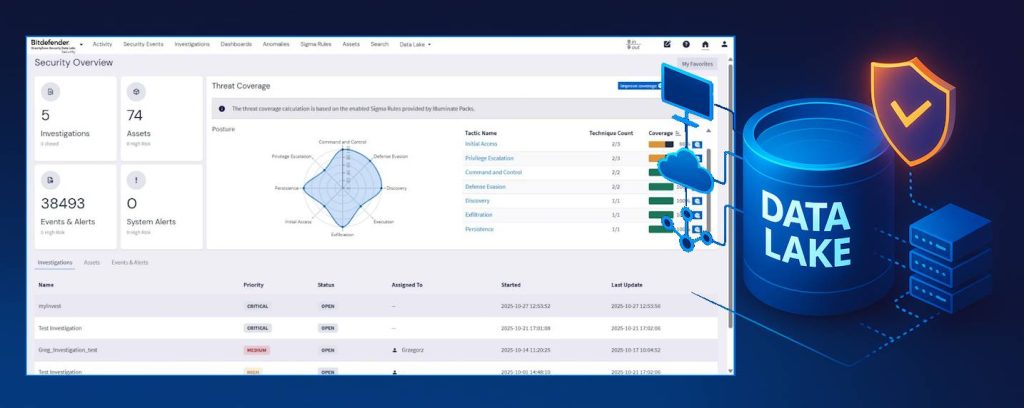The height and width of the screenshot is (408, 1024).
Task: Open the Greg_Investigation_test row
Action: point(69,350)
